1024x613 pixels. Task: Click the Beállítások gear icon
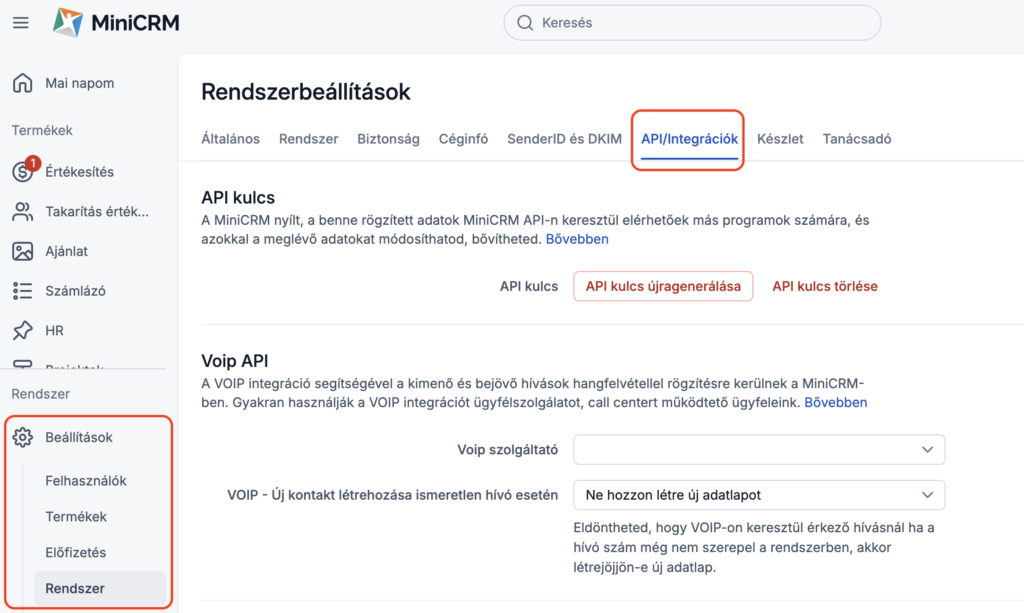[22, 437]
